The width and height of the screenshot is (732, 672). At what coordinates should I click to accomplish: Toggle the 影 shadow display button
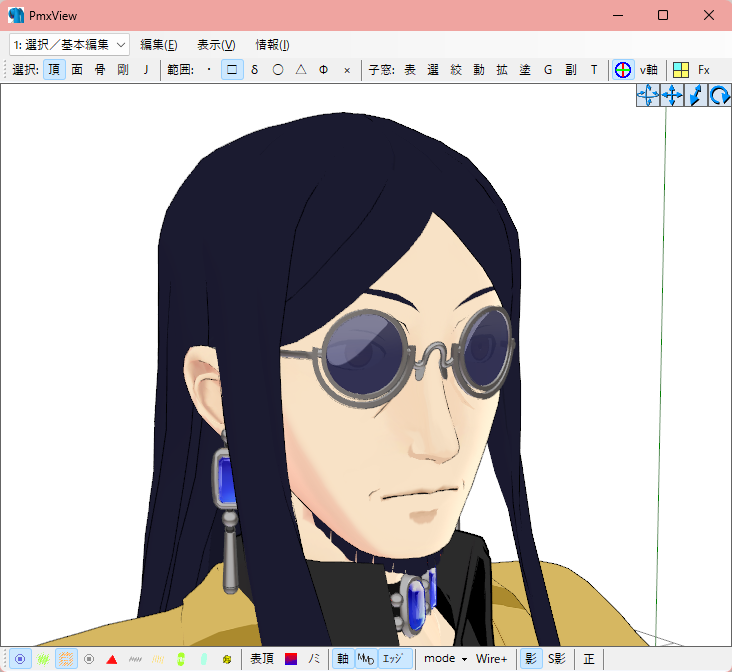tap(531, 659)
